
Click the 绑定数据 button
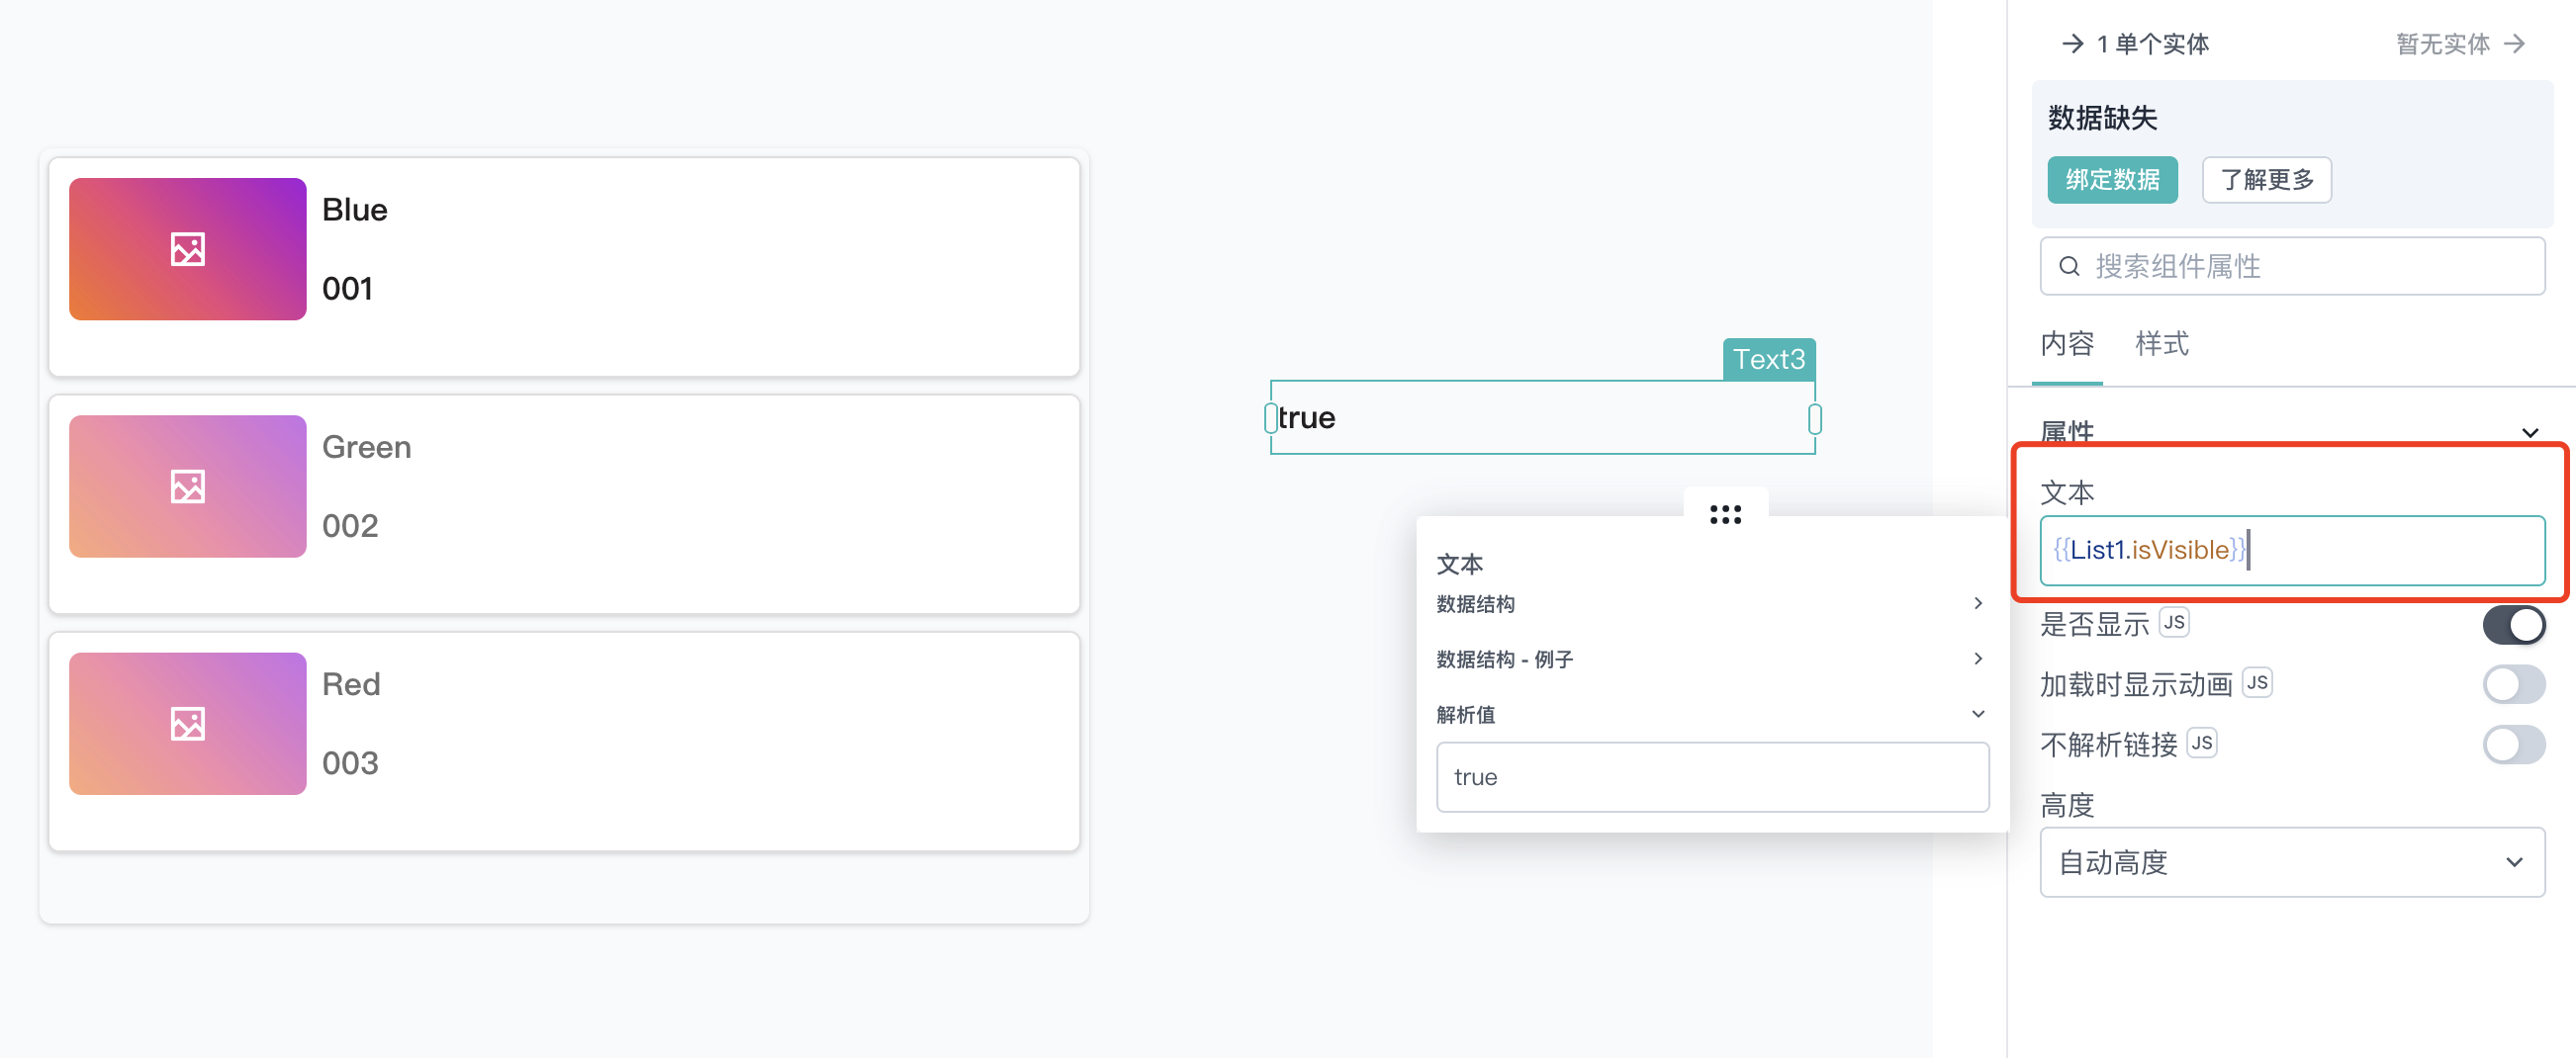(2112, 180)
